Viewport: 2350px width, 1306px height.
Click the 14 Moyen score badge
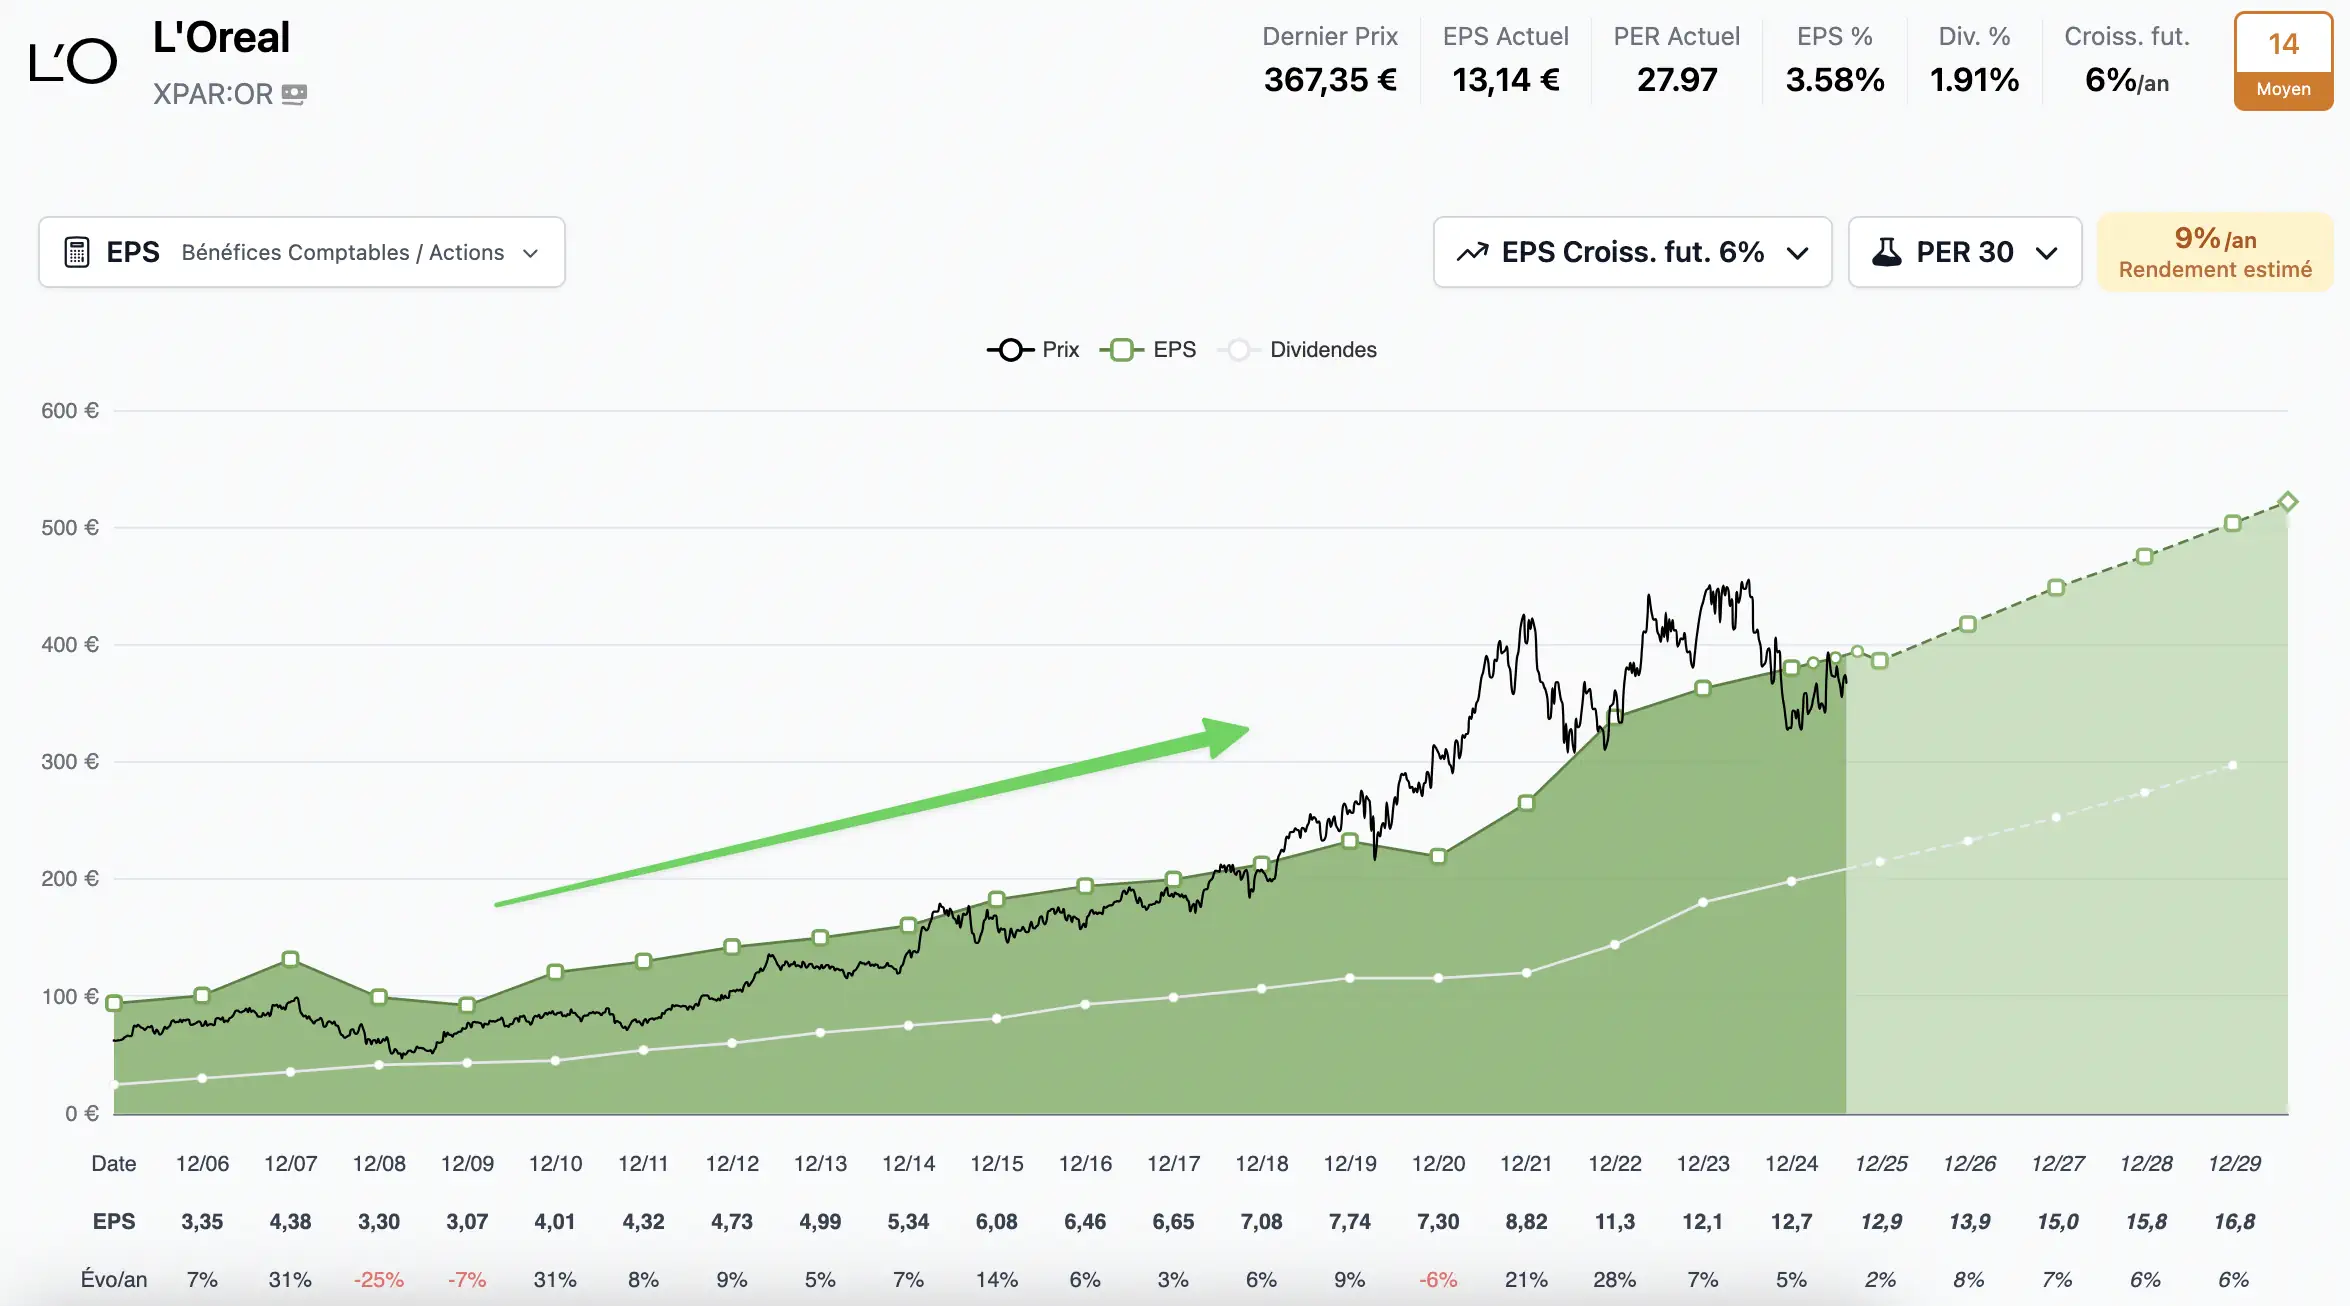2283,61
